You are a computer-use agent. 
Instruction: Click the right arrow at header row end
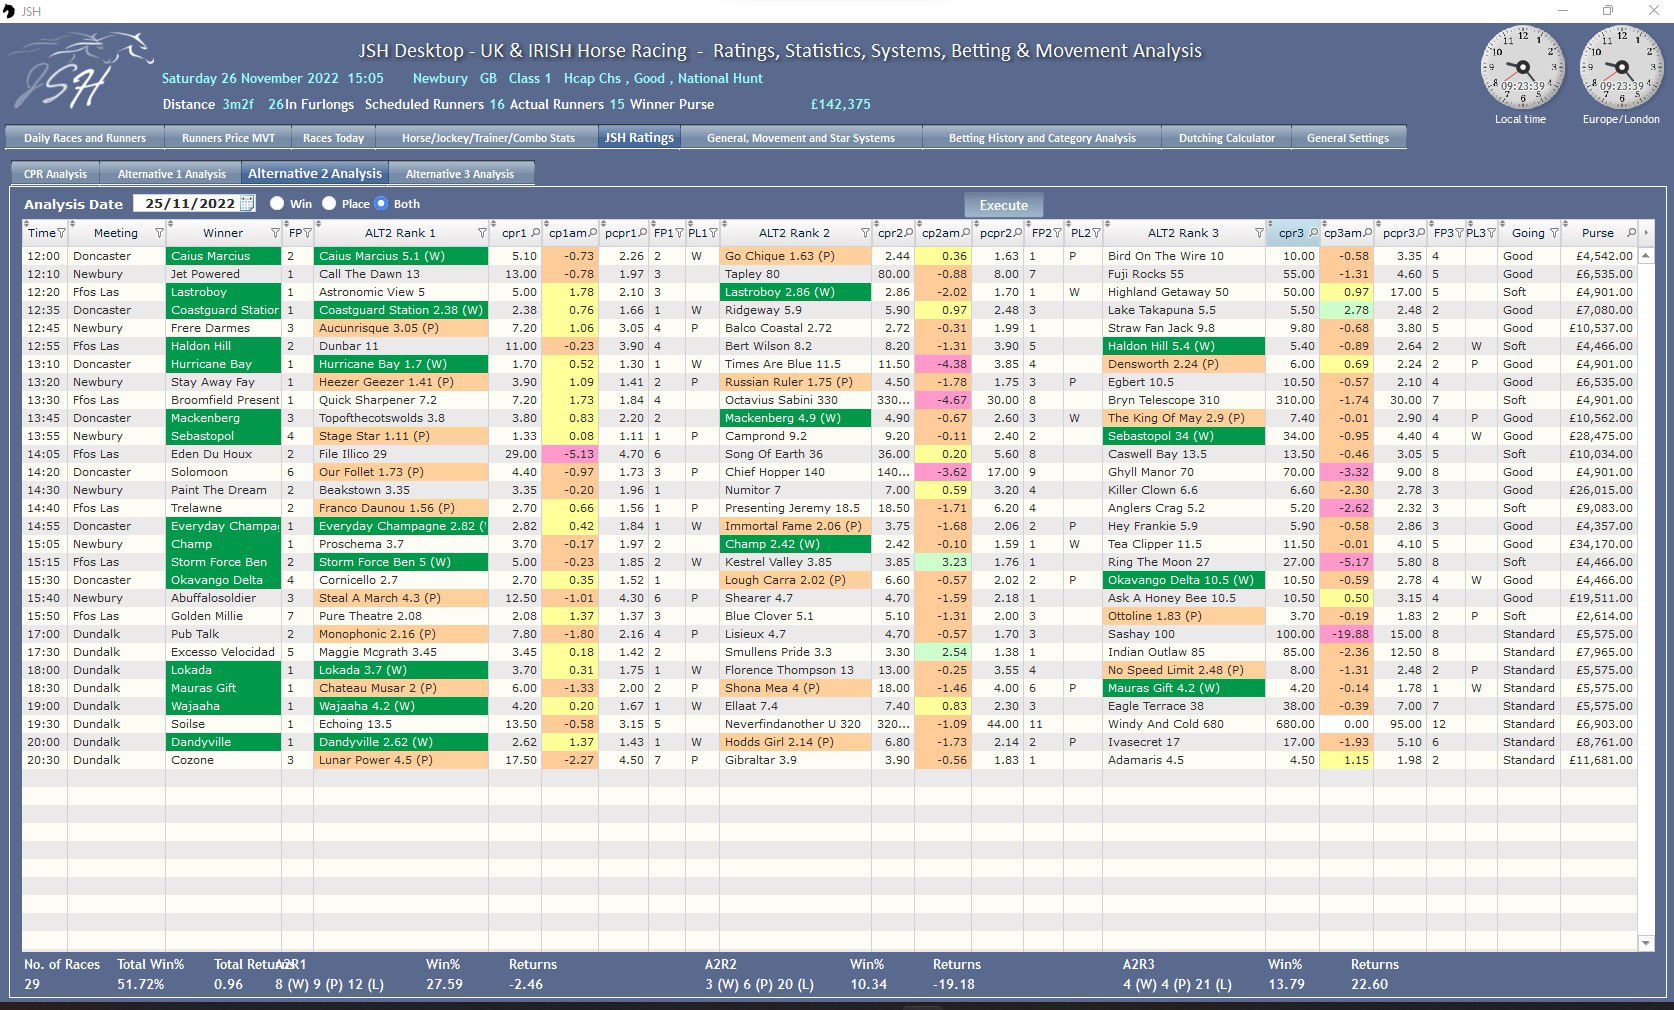[x=1646, y=233]
